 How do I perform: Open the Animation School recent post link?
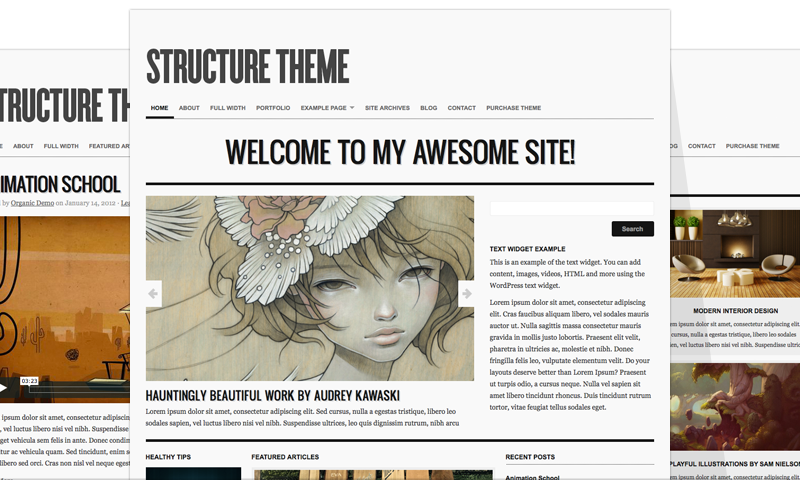[x=532, y=477]
